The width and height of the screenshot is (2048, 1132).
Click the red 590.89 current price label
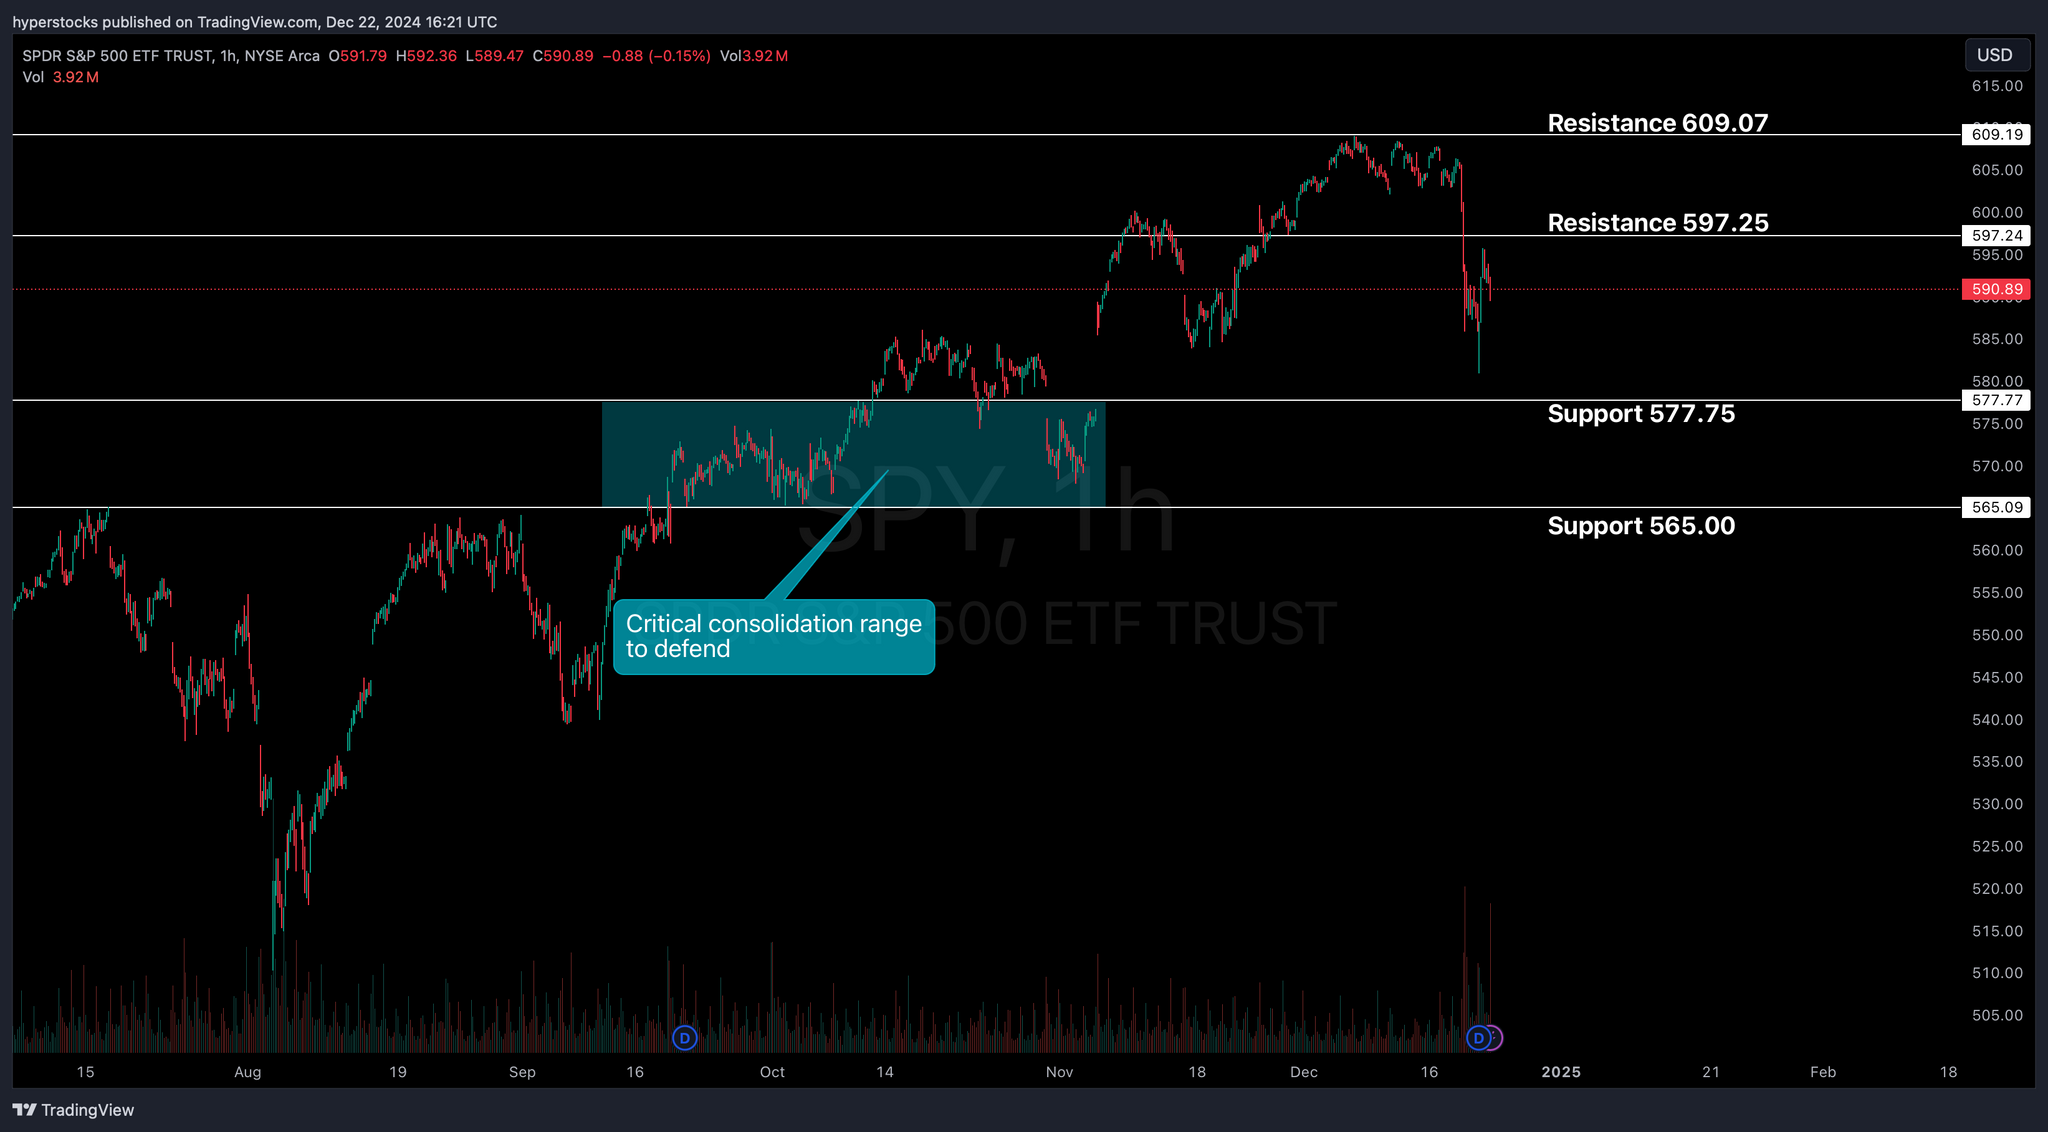coord(1996,289)
